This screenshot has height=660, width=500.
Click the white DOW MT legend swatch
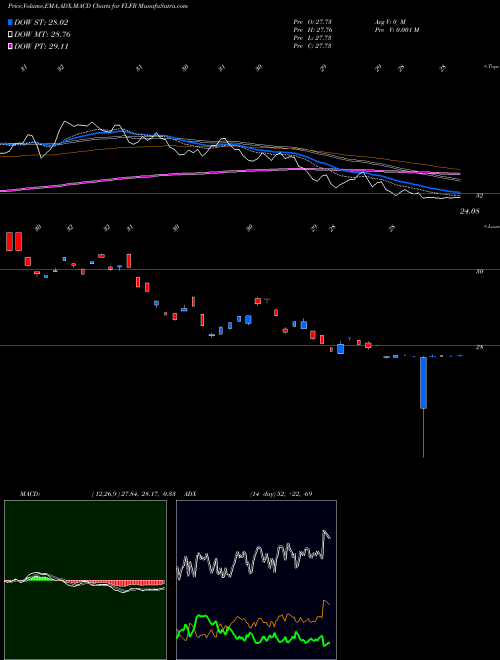click(x=10, y=35)
